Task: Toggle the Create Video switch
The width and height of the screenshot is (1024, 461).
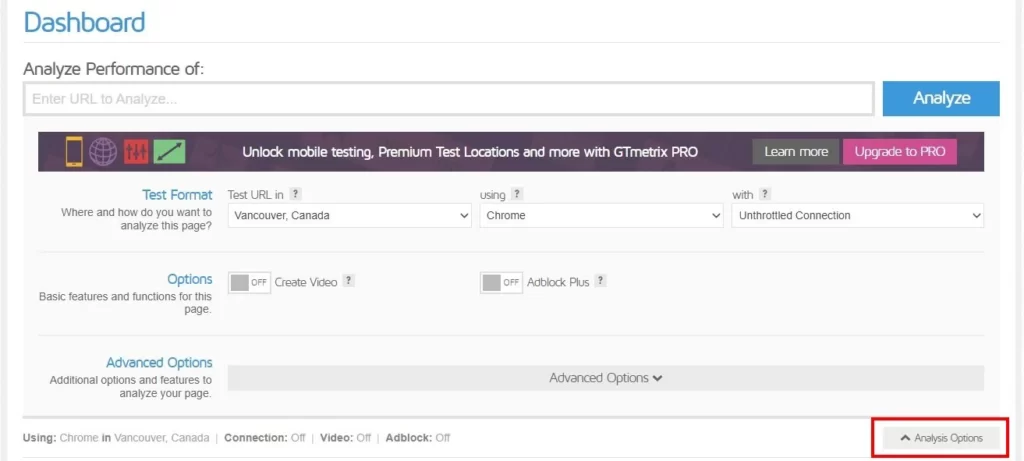Action: (x=249, y=283)
